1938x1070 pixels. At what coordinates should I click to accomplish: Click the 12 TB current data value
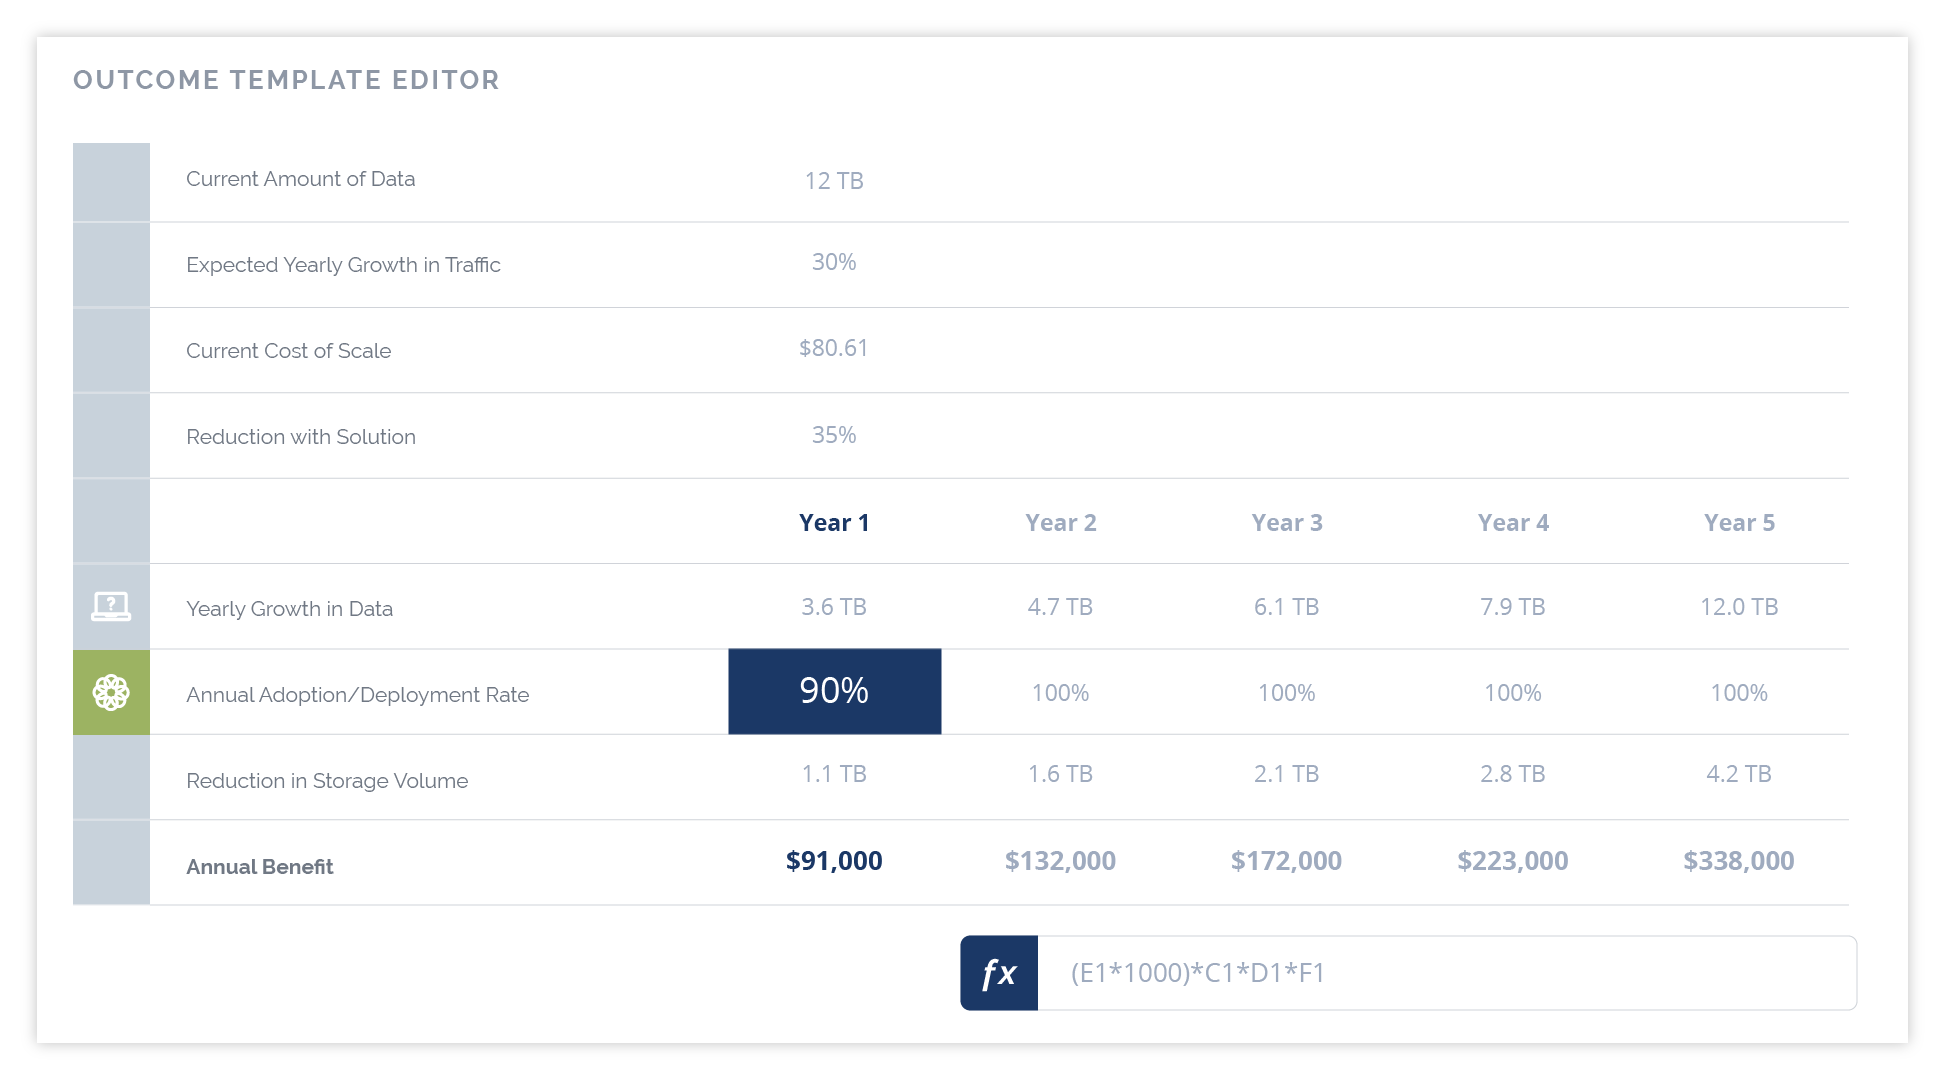pos(834,181)
